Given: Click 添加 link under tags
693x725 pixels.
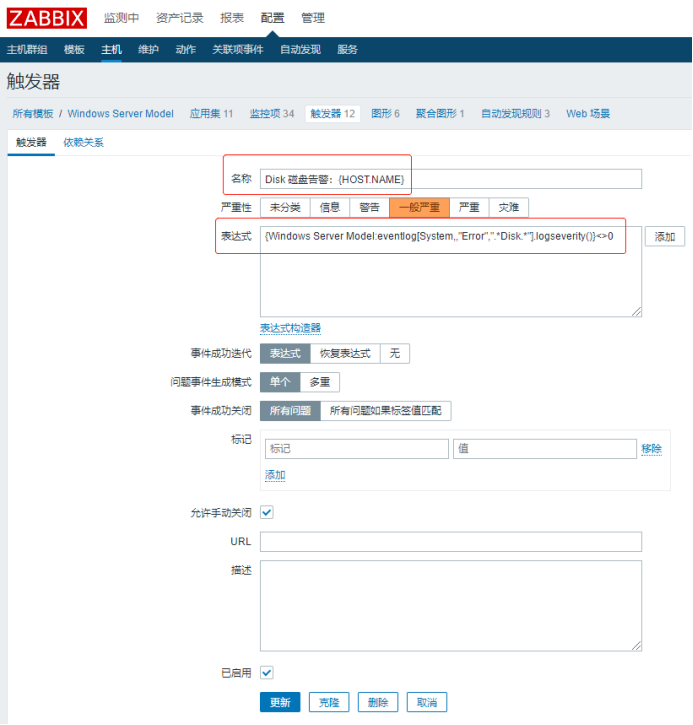Looking at the screenshot, I should pyautogui.click(x=275, y=475).
